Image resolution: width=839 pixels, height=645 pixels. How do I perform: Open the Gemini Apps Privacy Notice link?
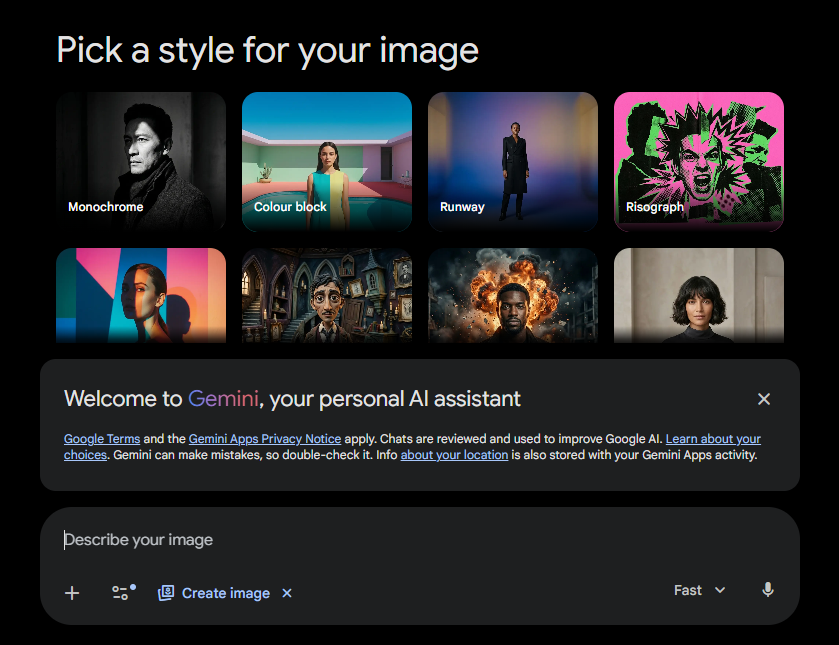click(x=265, y=439)
